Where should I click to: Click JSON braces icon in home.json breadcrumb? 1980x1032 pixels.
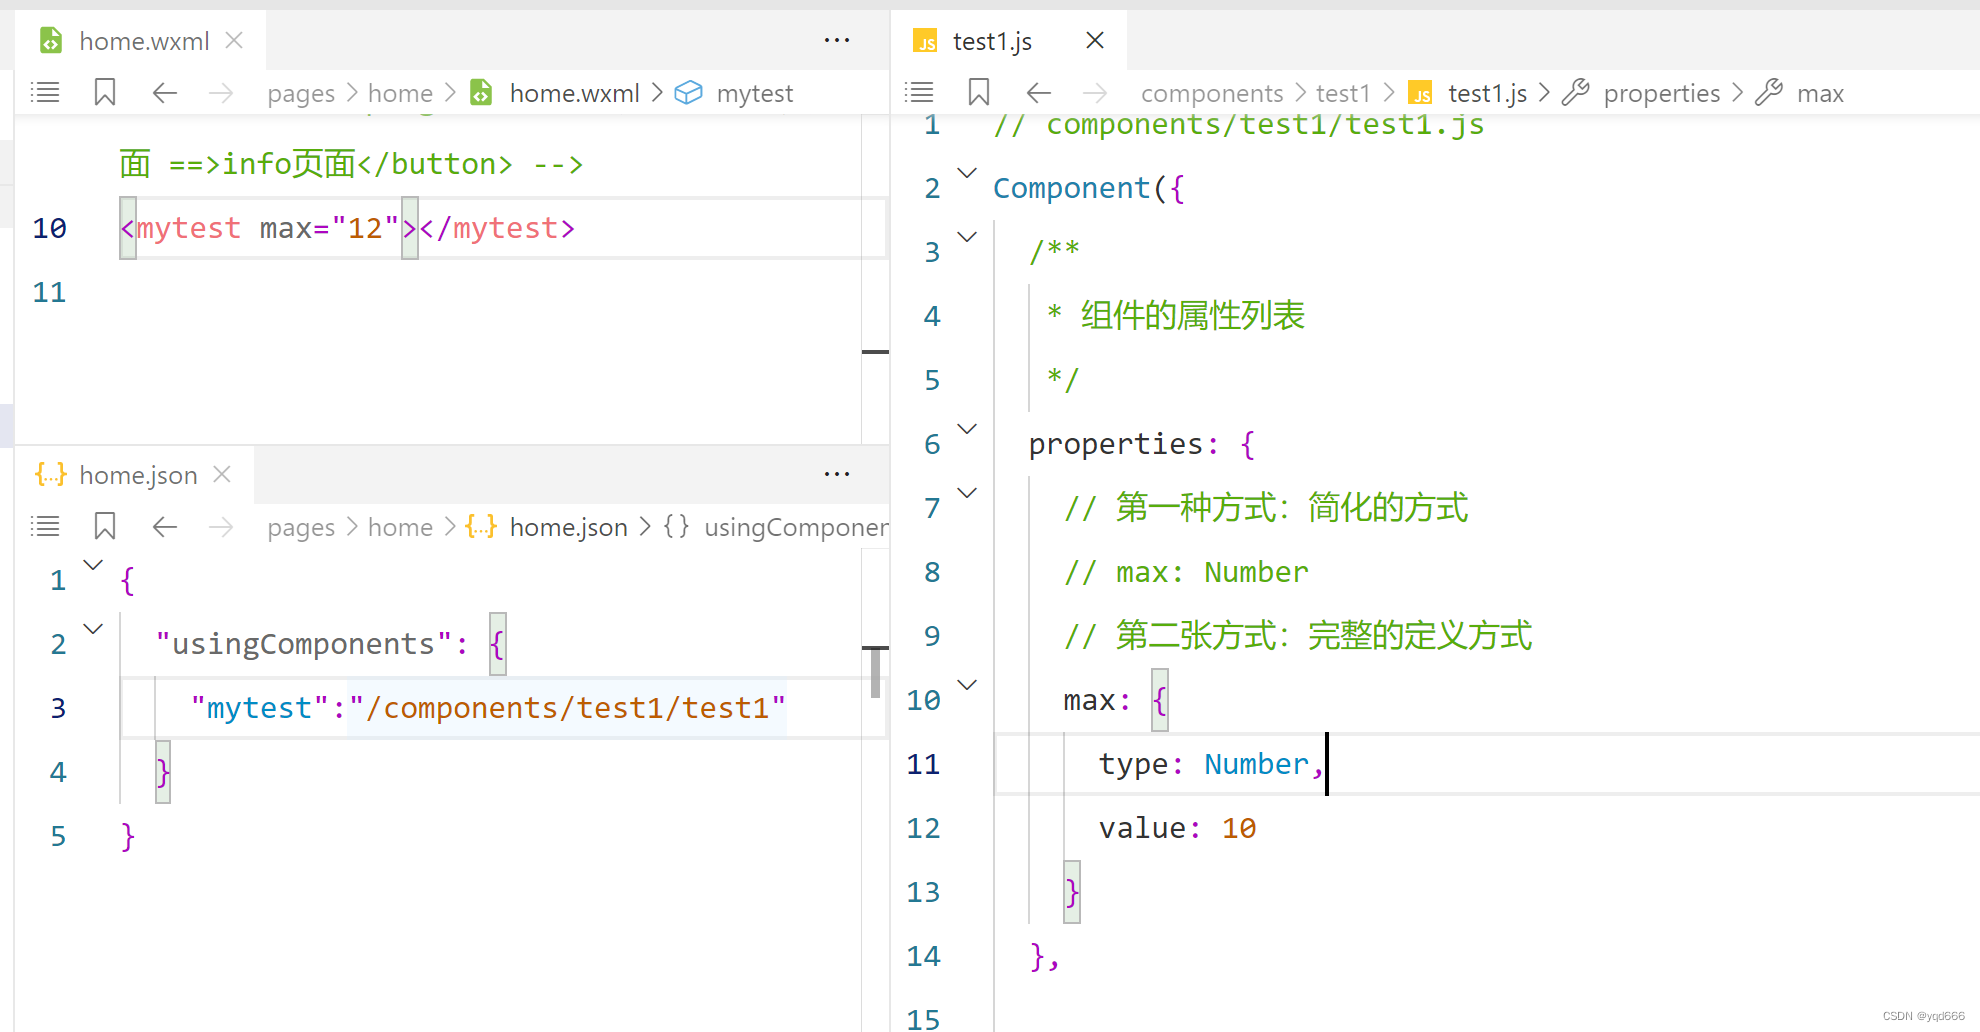click(x=481, y=527)
